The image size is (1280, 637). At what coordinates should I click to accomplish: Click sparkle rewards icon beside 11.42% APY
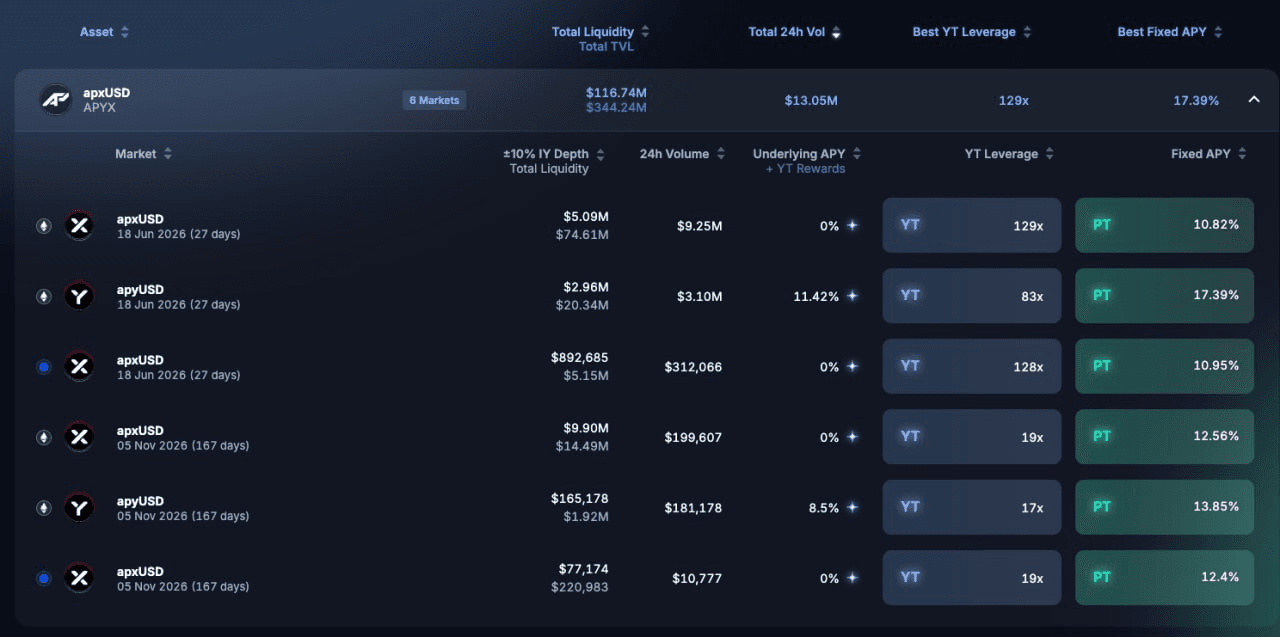852,296
